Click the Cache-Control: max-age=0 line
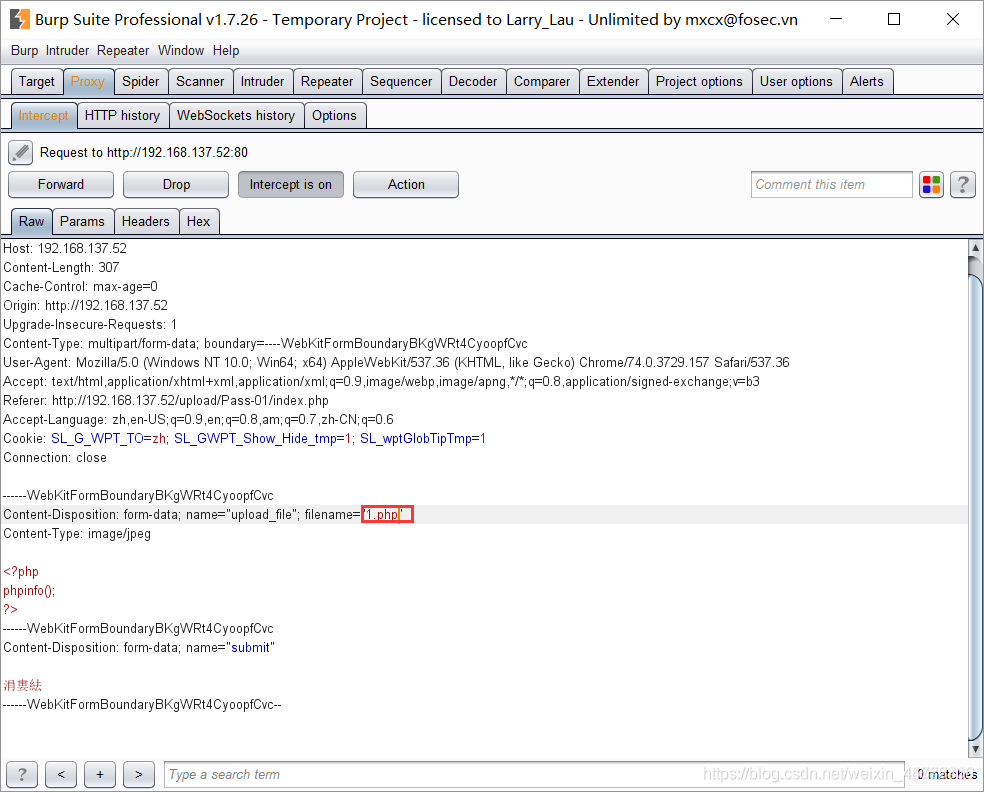 (x=80, y=286)
